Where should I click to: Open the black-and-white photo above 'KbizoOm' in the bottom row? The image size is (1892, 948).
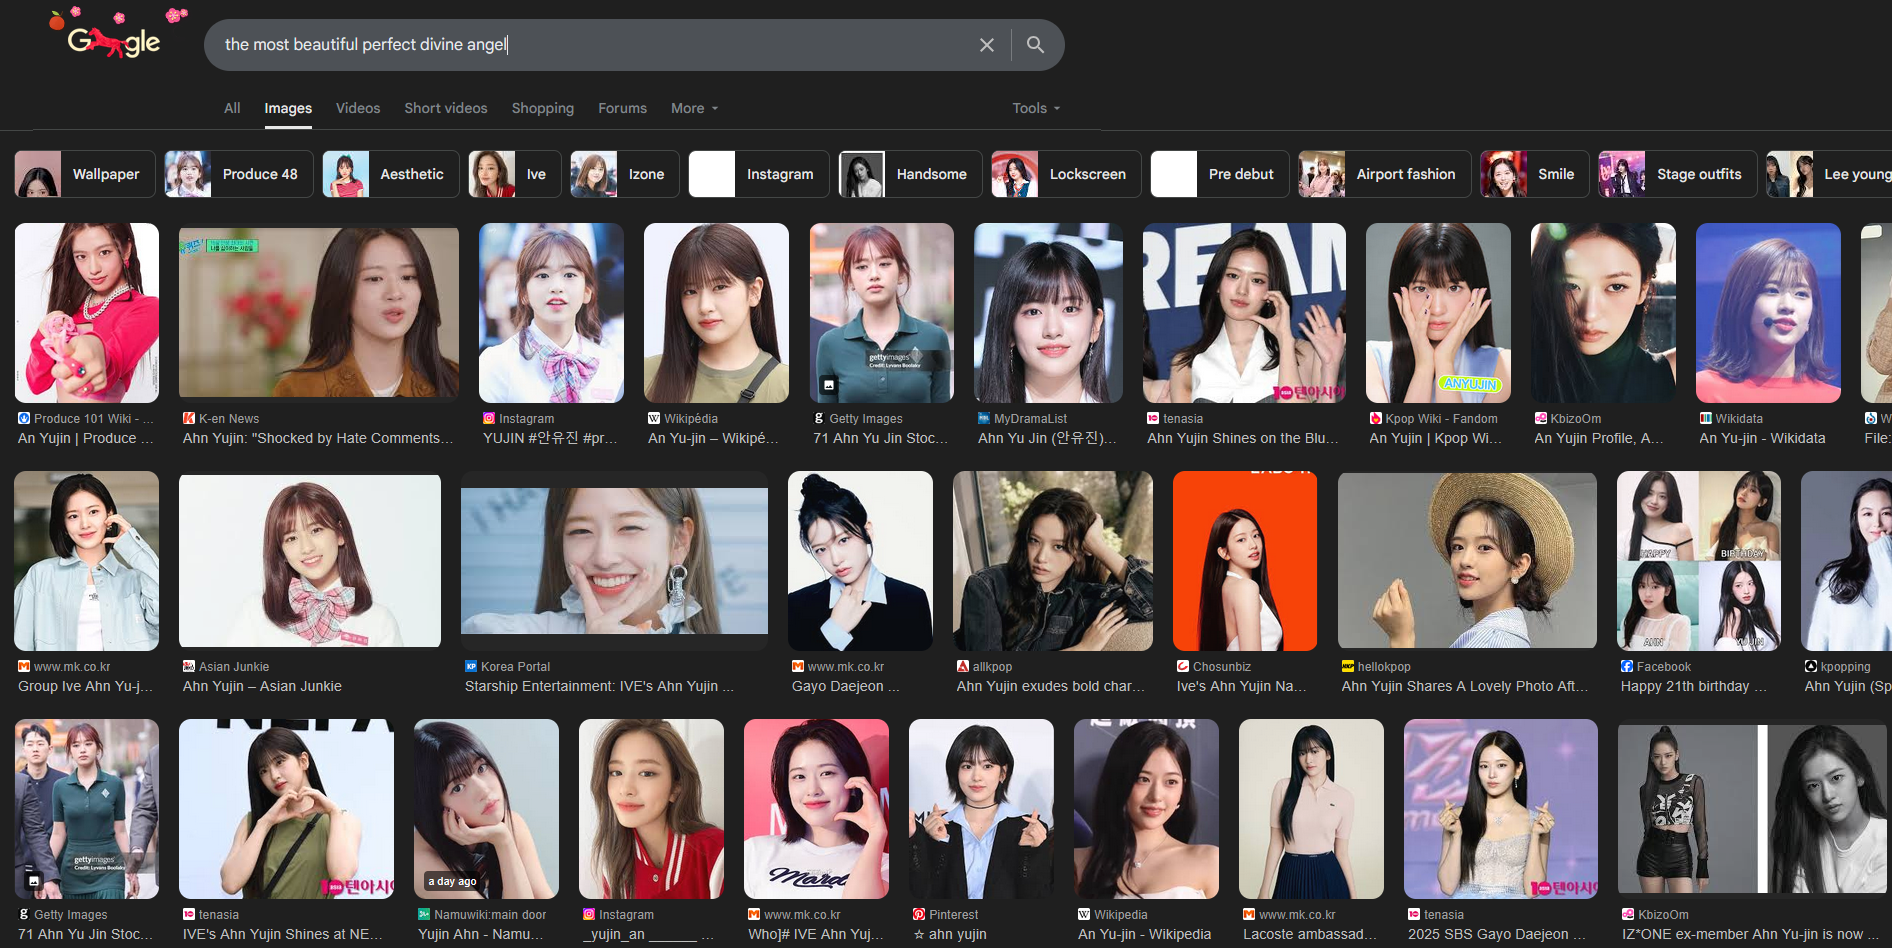click(1752, 809)
